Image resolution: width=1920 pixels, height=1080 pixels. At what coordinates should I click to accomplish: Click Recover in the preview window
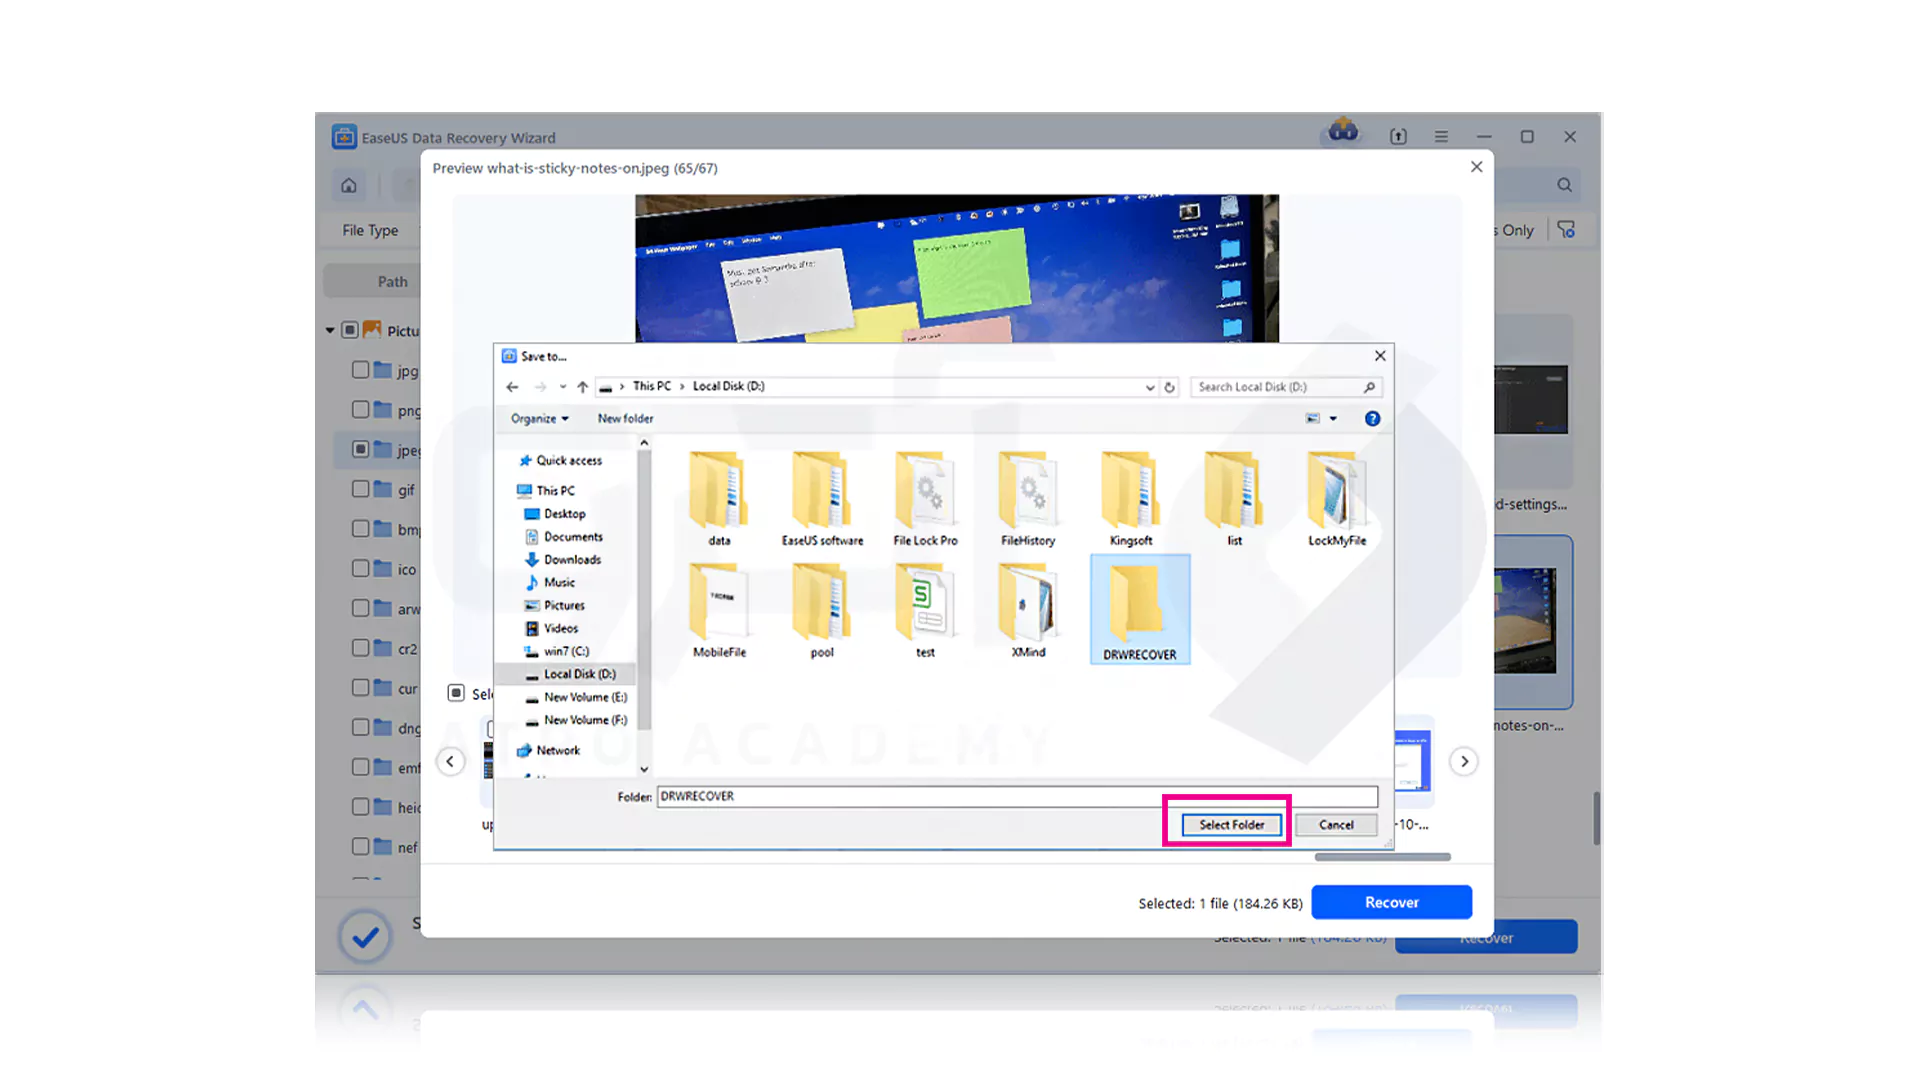point(1391,903)
